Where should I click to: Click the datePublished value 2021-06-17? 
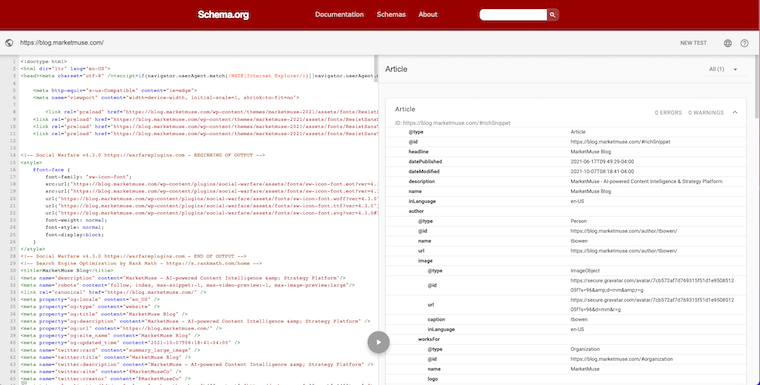[602, 161]
